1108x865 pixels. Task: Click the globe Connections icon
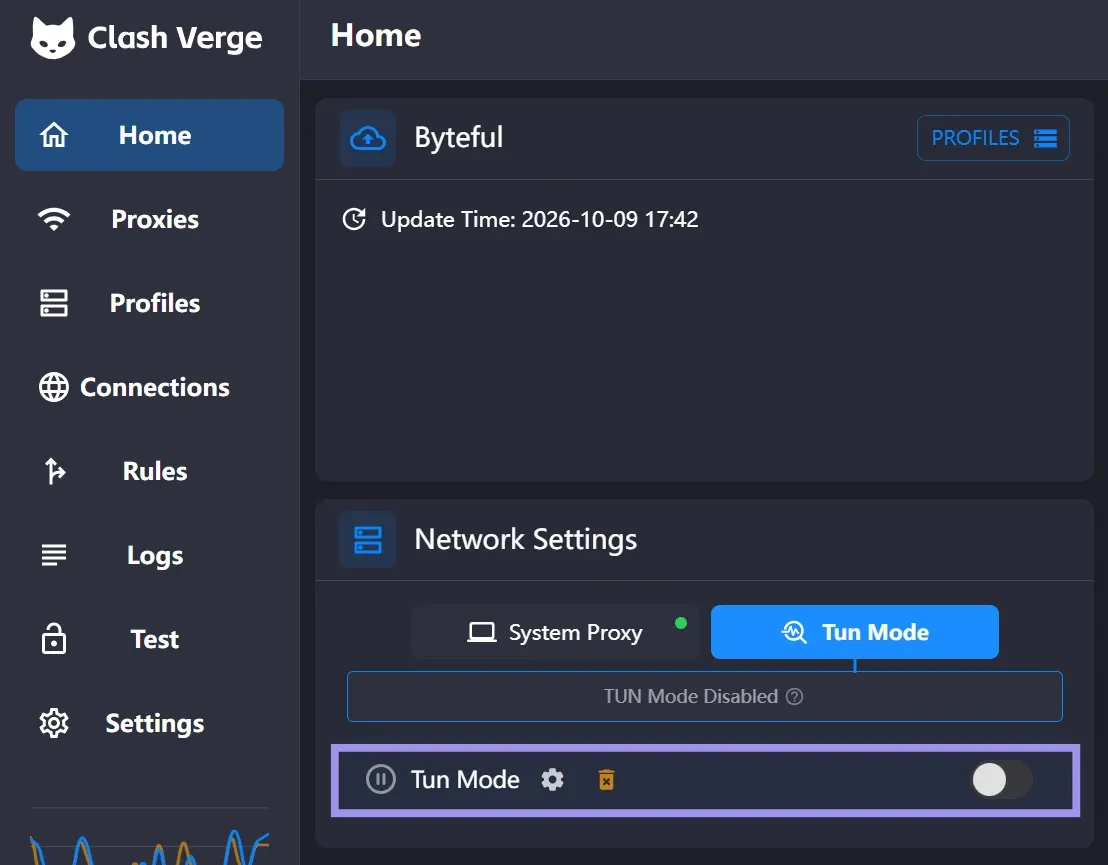click(x=54, y=387)
